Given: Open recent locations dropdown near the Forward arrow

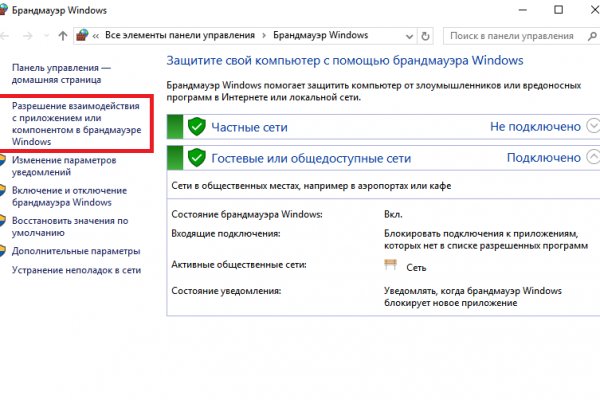Looking at the screenshot, I should pos(48,36).
